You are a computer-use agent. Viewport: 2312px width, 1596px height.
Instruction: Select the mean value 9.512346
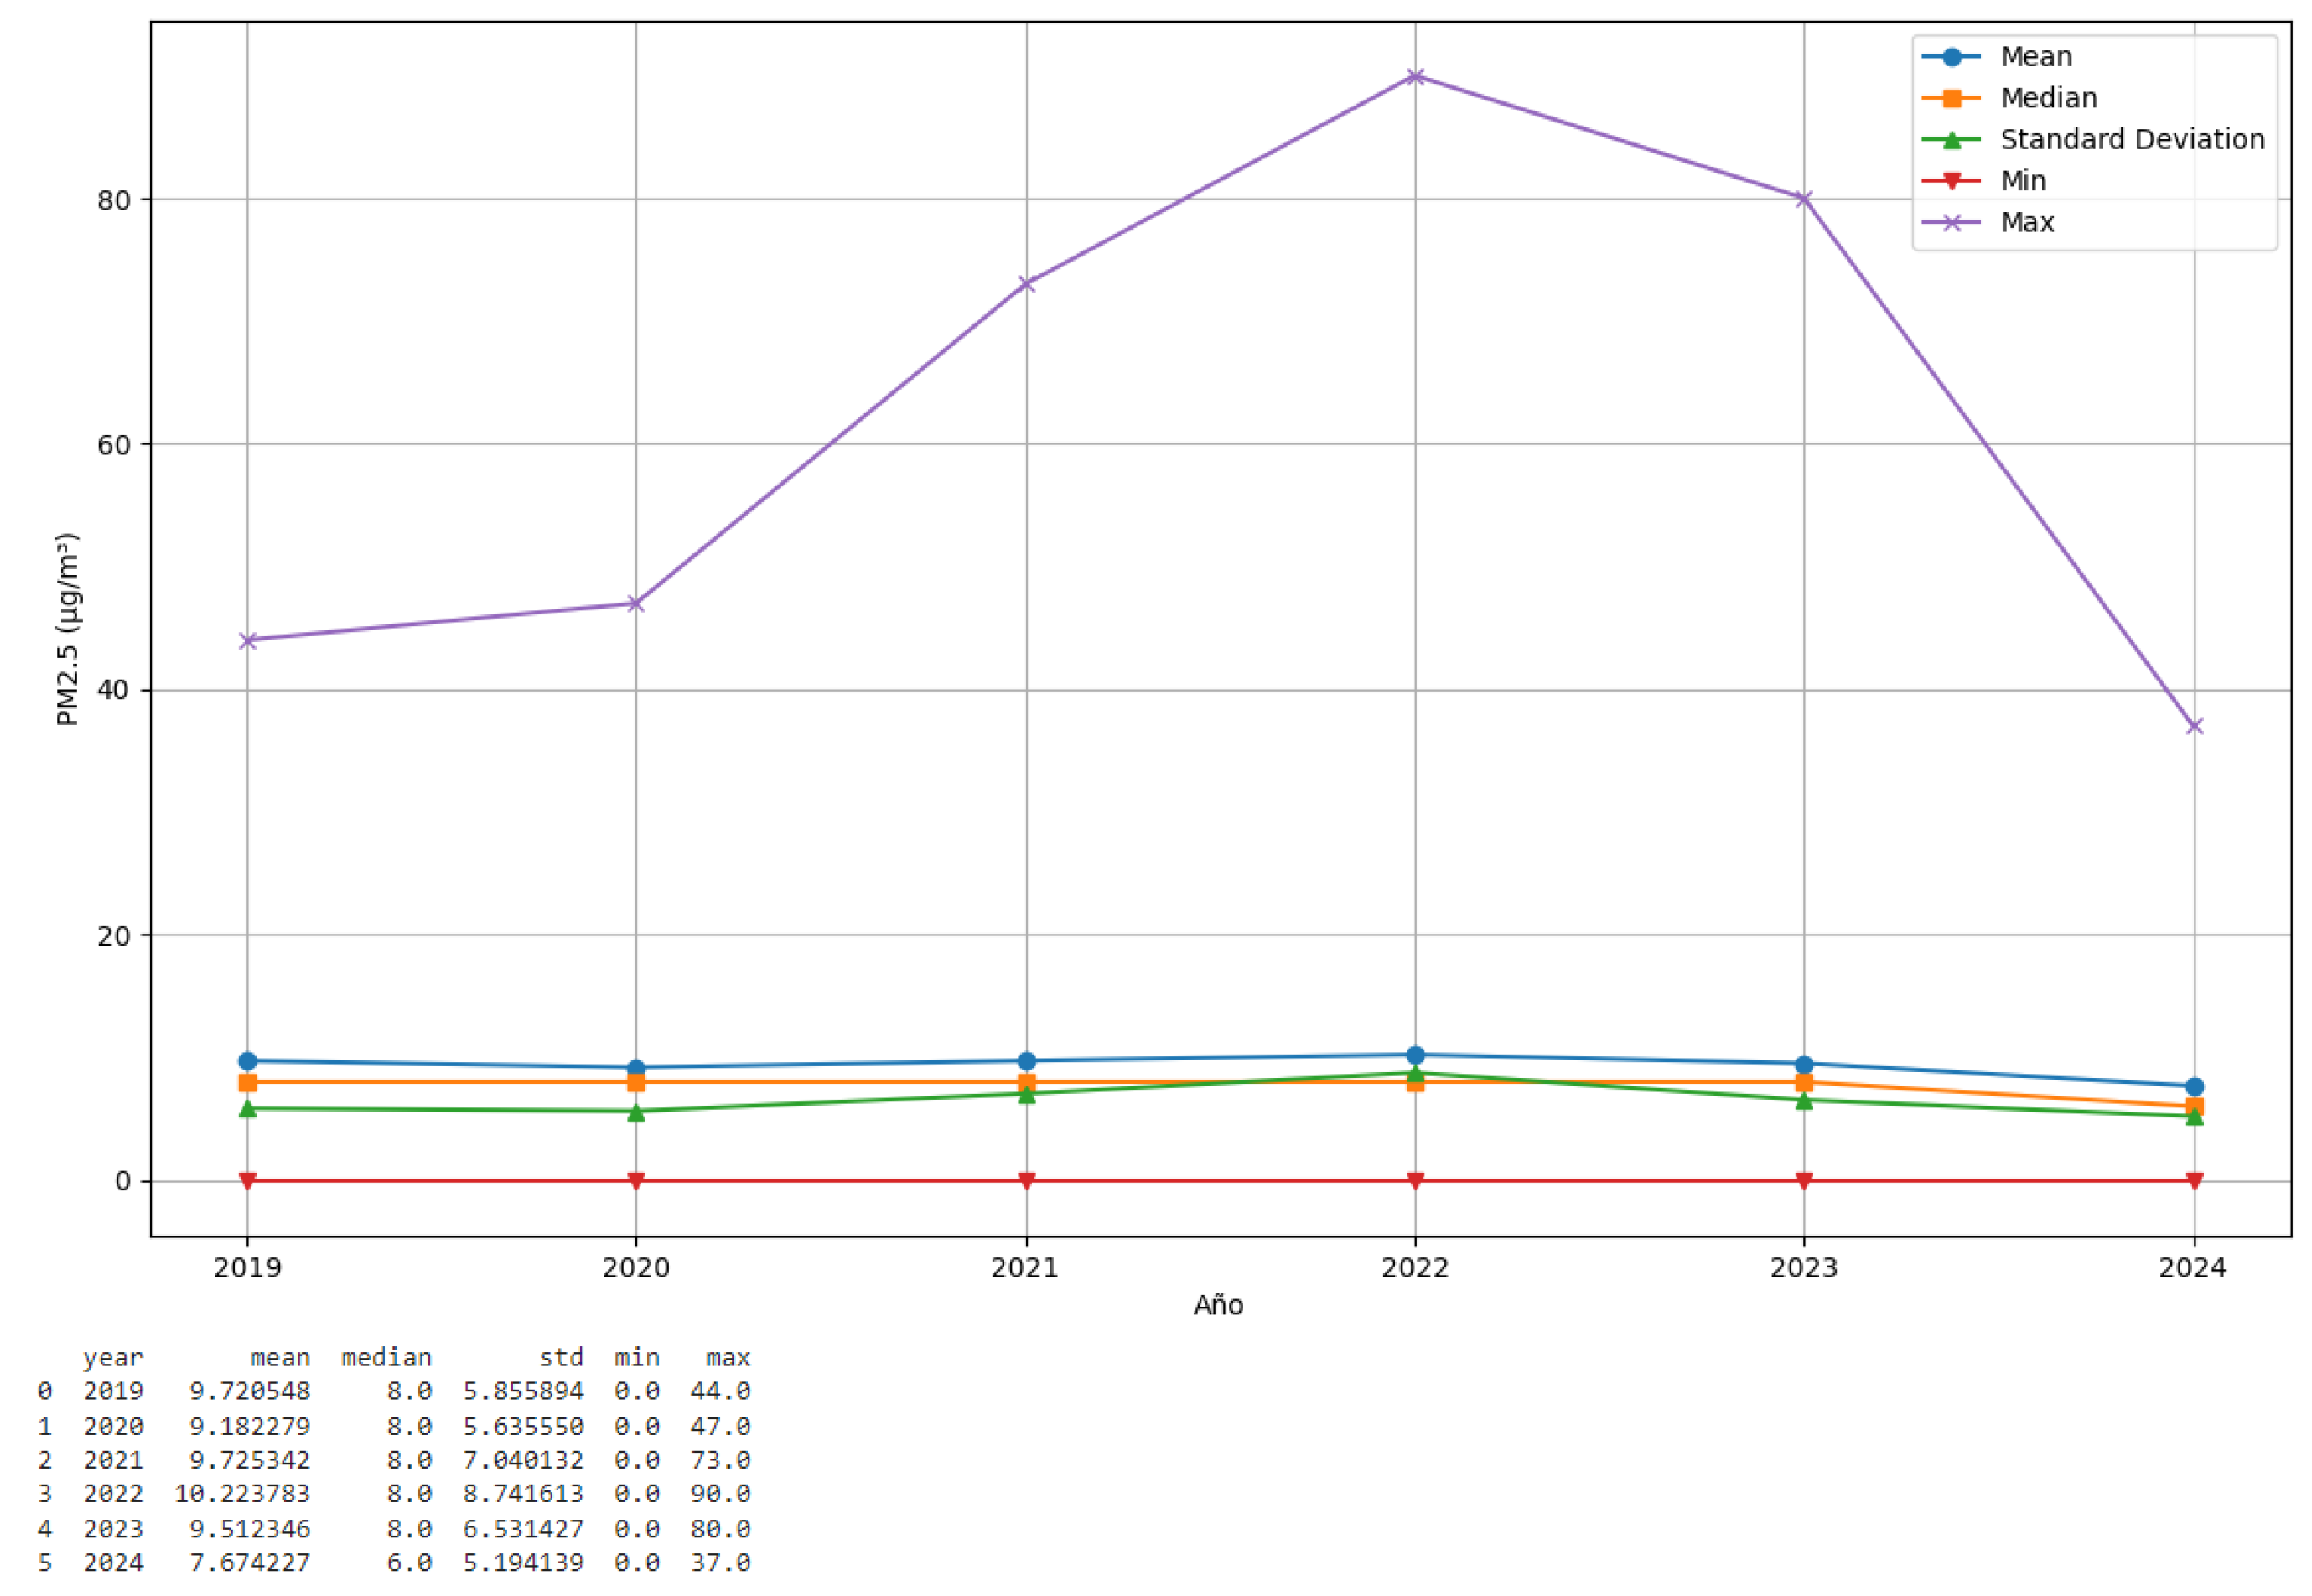[x=250, y=1529]
